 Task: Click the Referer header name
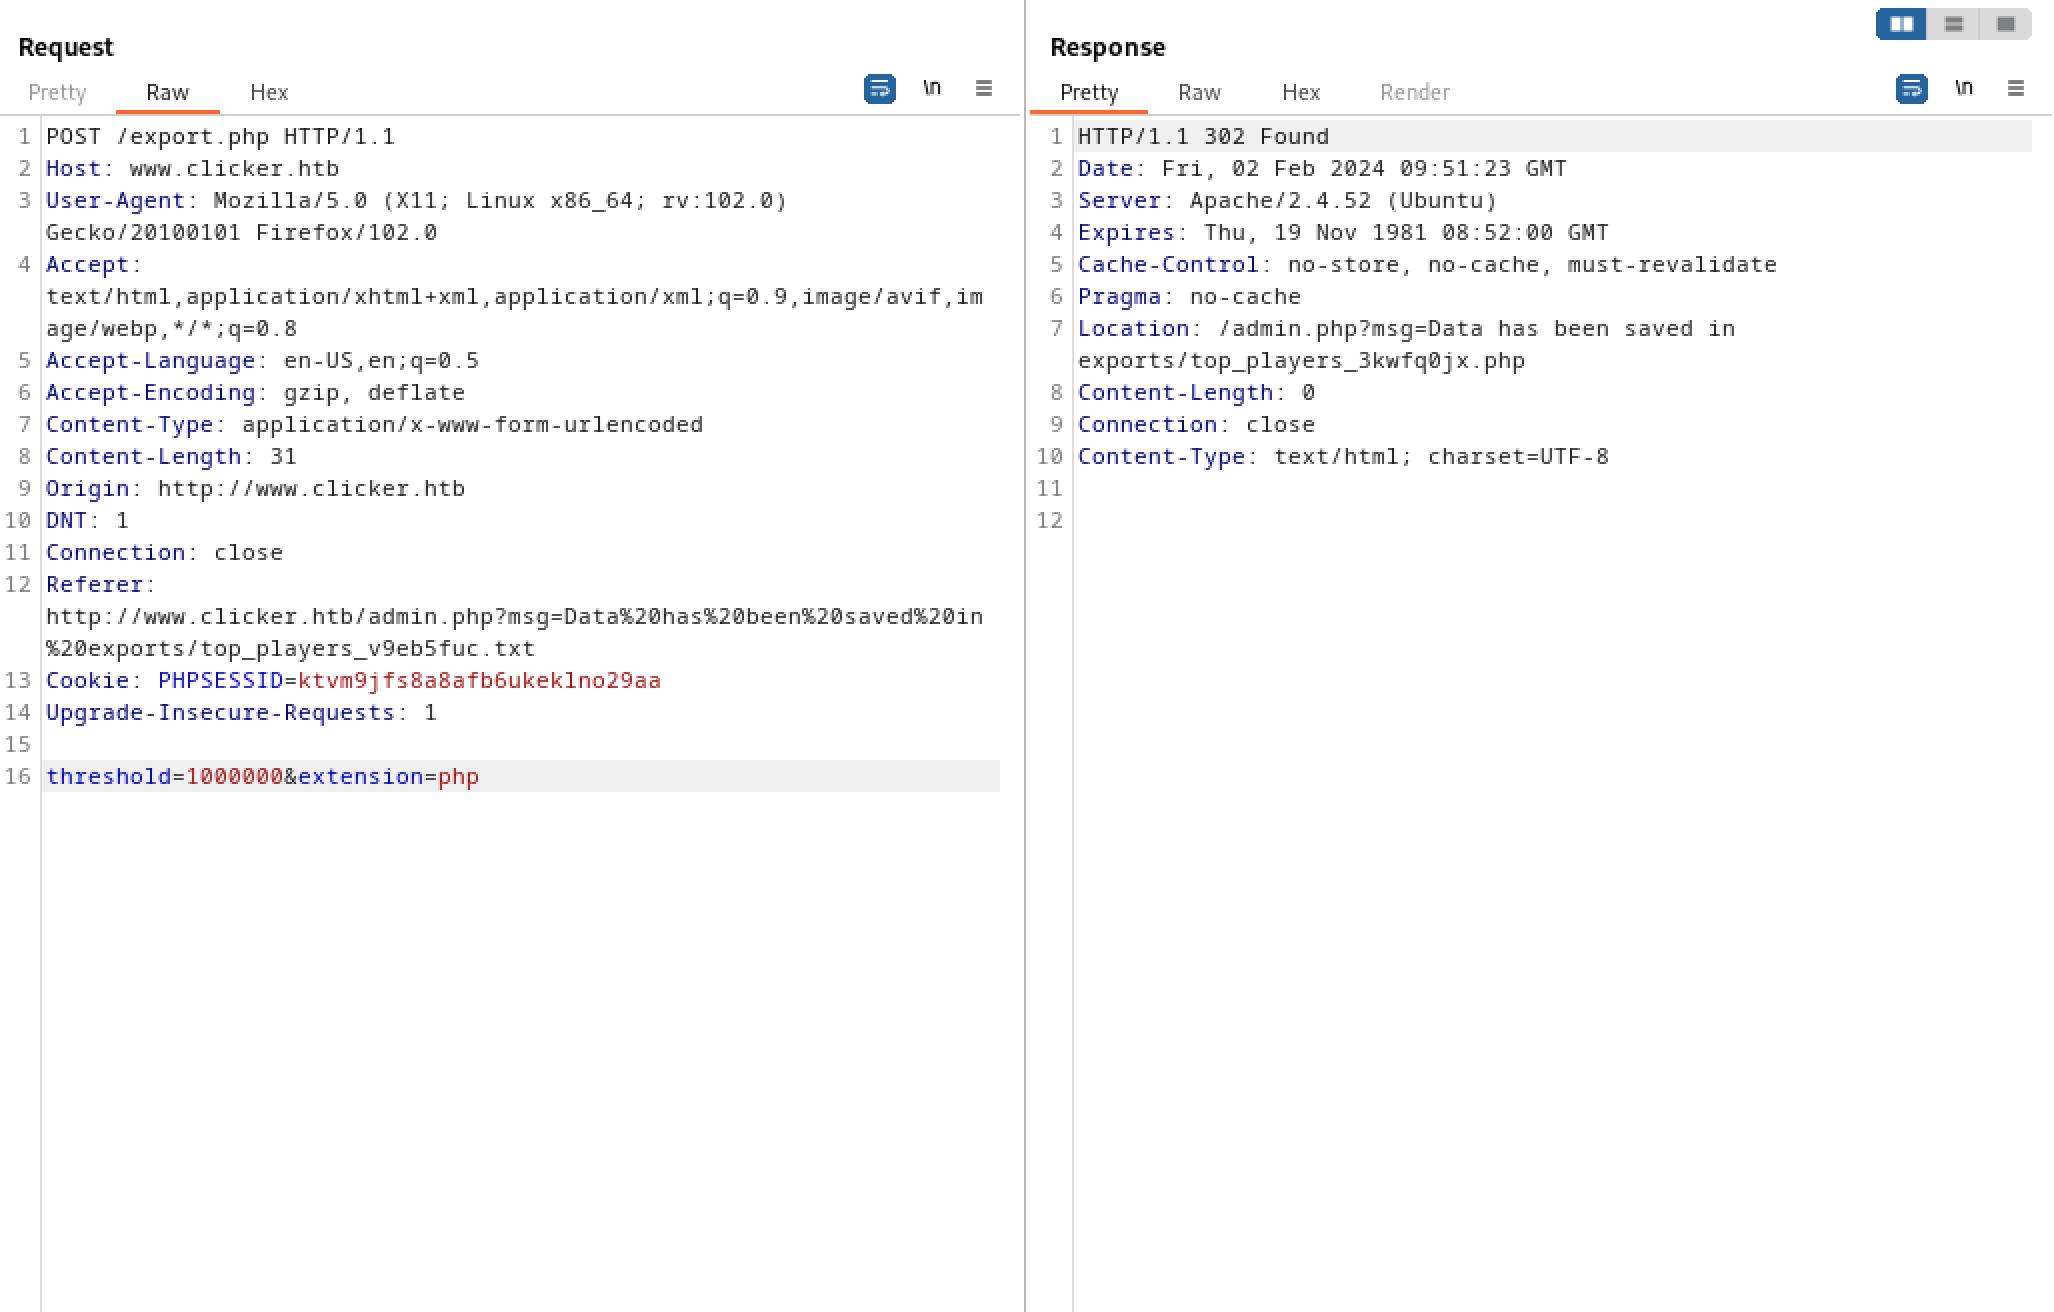coord(95,584)
